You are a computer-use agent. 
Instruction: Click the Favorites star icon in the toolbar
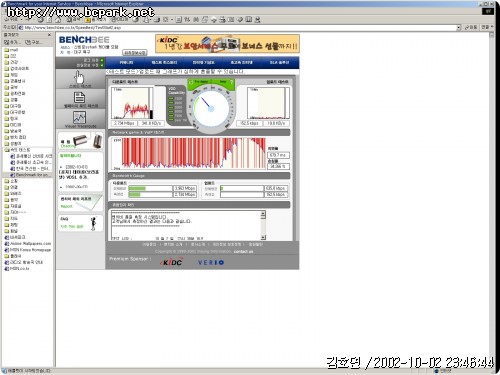pos(88,20)
